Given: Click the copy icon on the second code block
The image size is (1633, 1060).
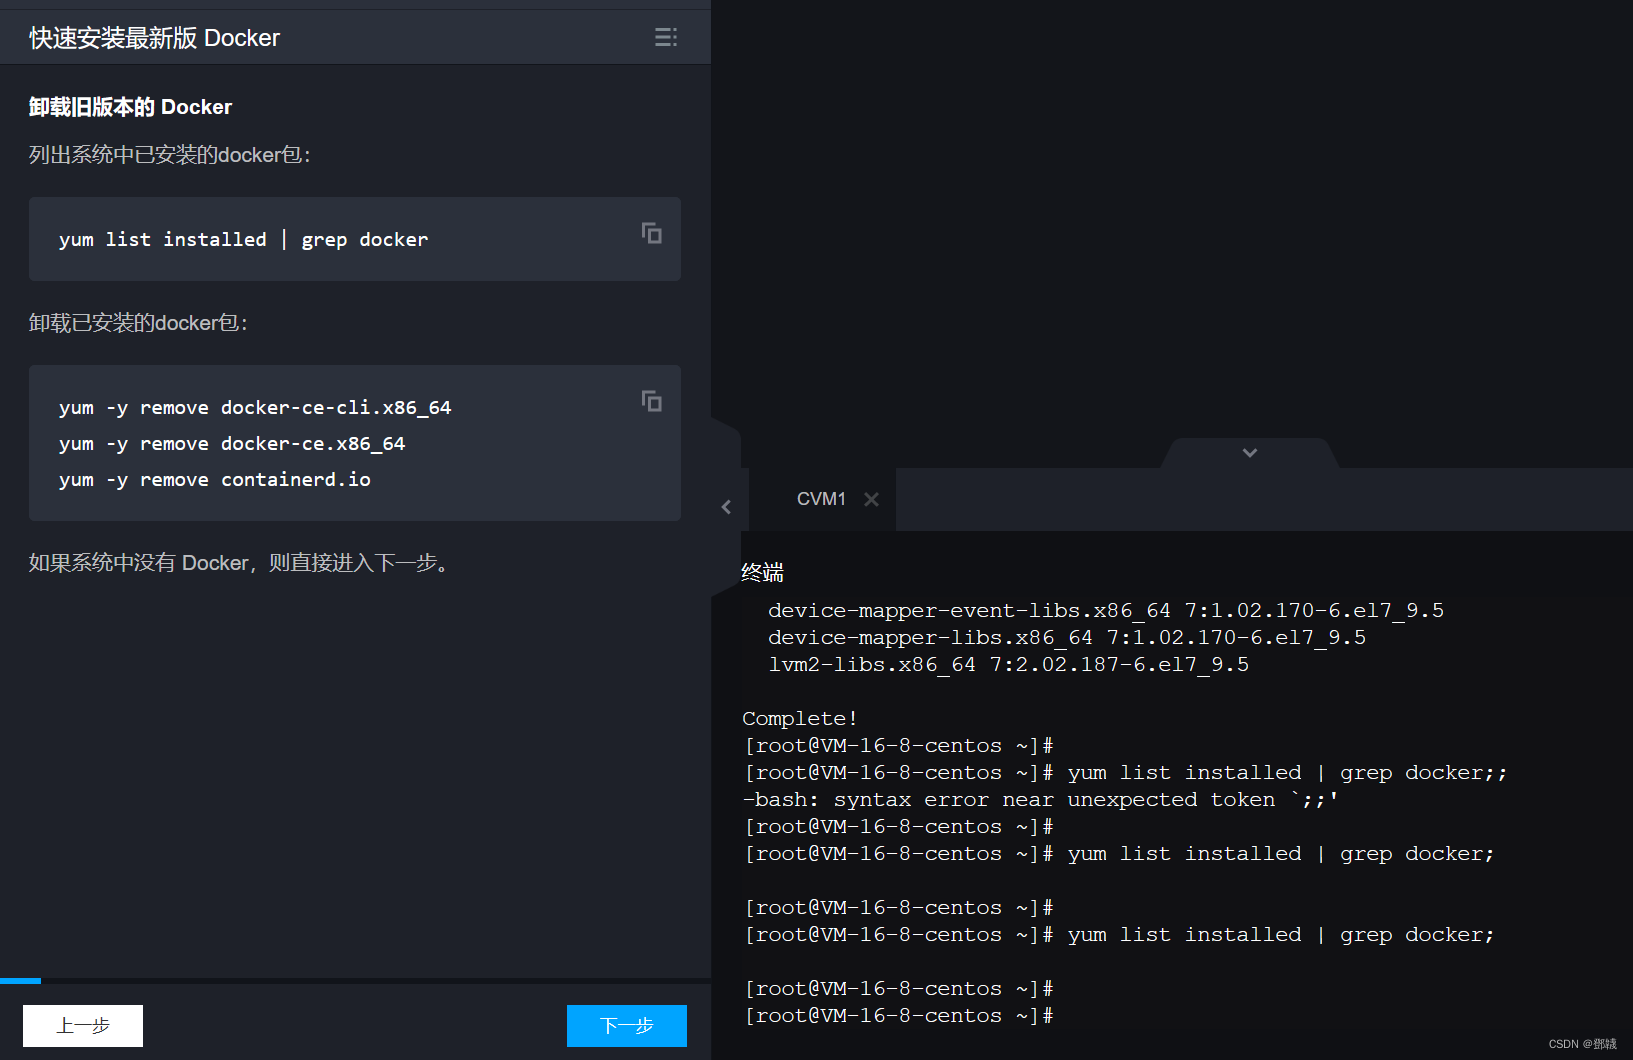Looking at the screenshot, I should point(651,401).
